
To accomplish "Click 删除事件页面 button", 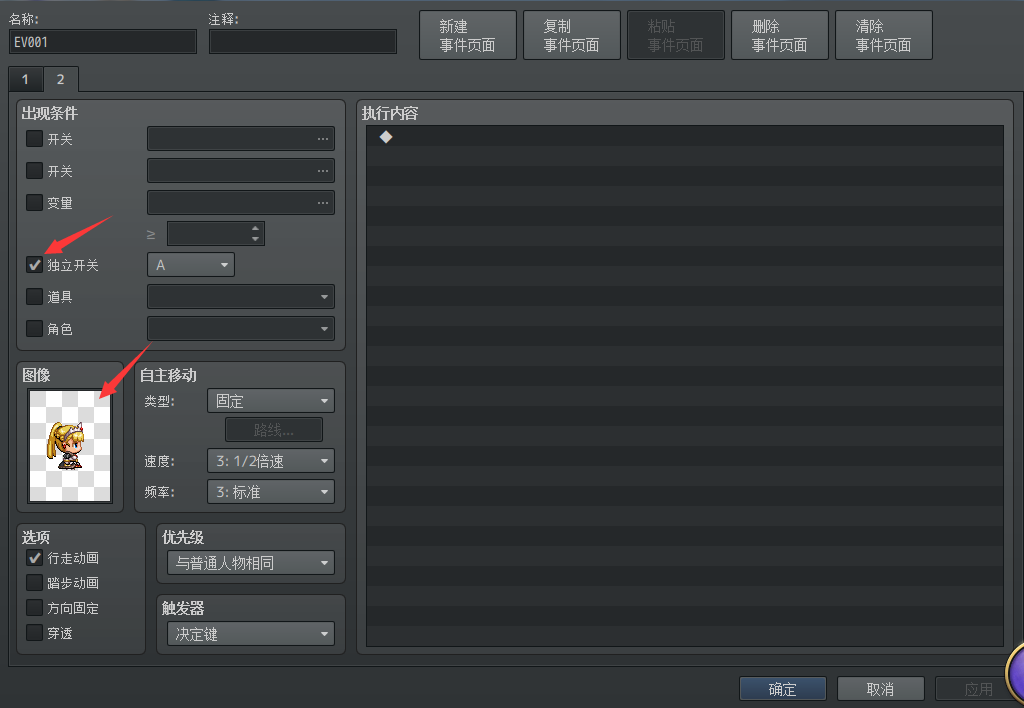I will point(780,35).
